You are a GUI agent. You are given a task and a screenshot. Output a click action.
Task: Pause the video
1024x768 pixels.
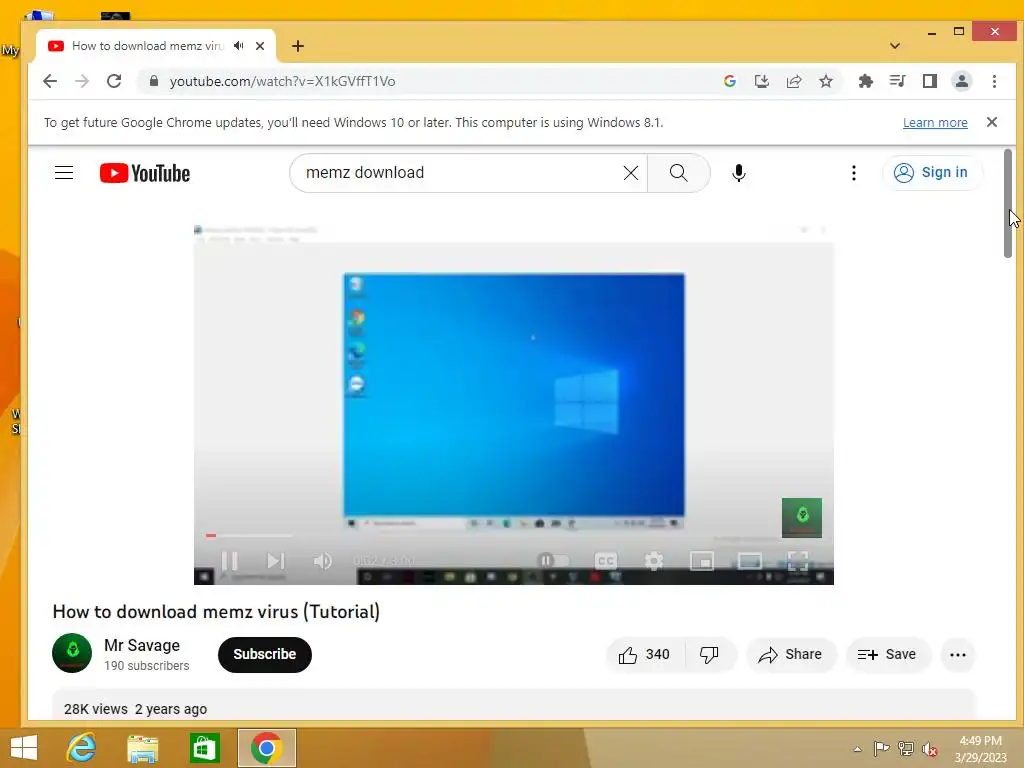pos(229,561)
